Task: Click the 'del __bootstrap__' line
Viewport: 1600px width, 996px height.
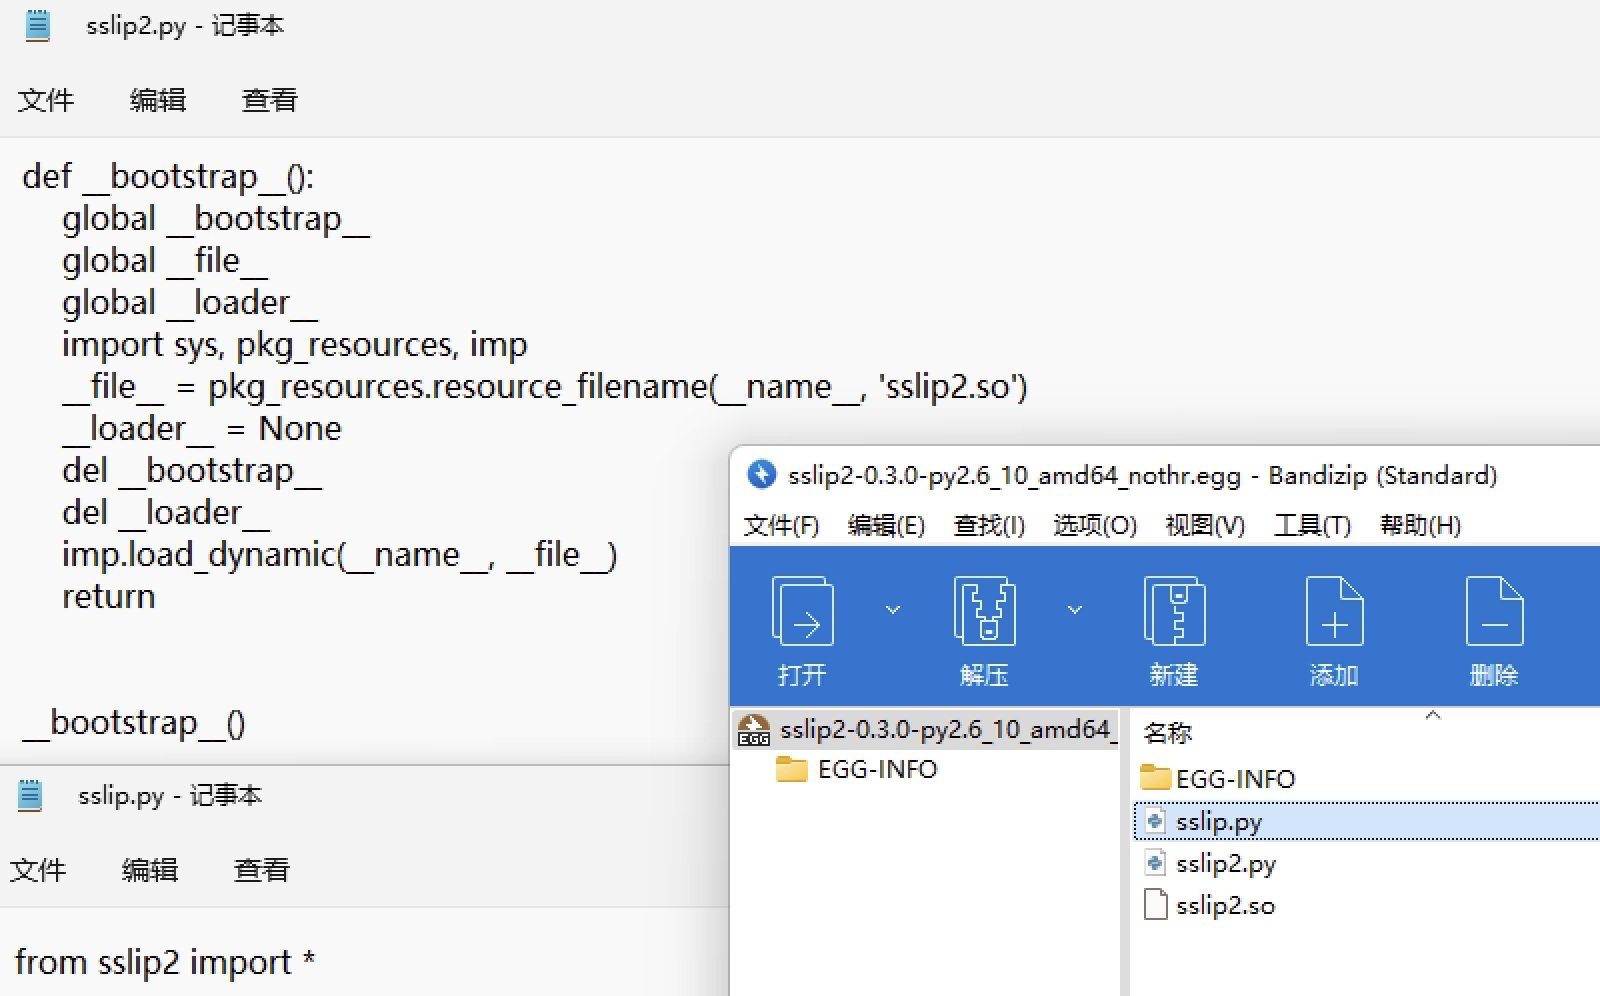Action: (x=192, y=471)
